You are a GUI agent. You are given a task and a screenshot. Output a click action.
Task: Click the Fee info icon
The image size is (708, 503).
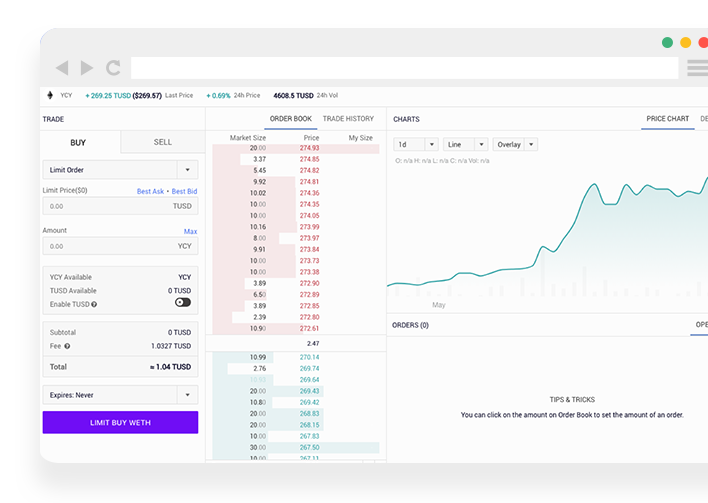[67, 346]
